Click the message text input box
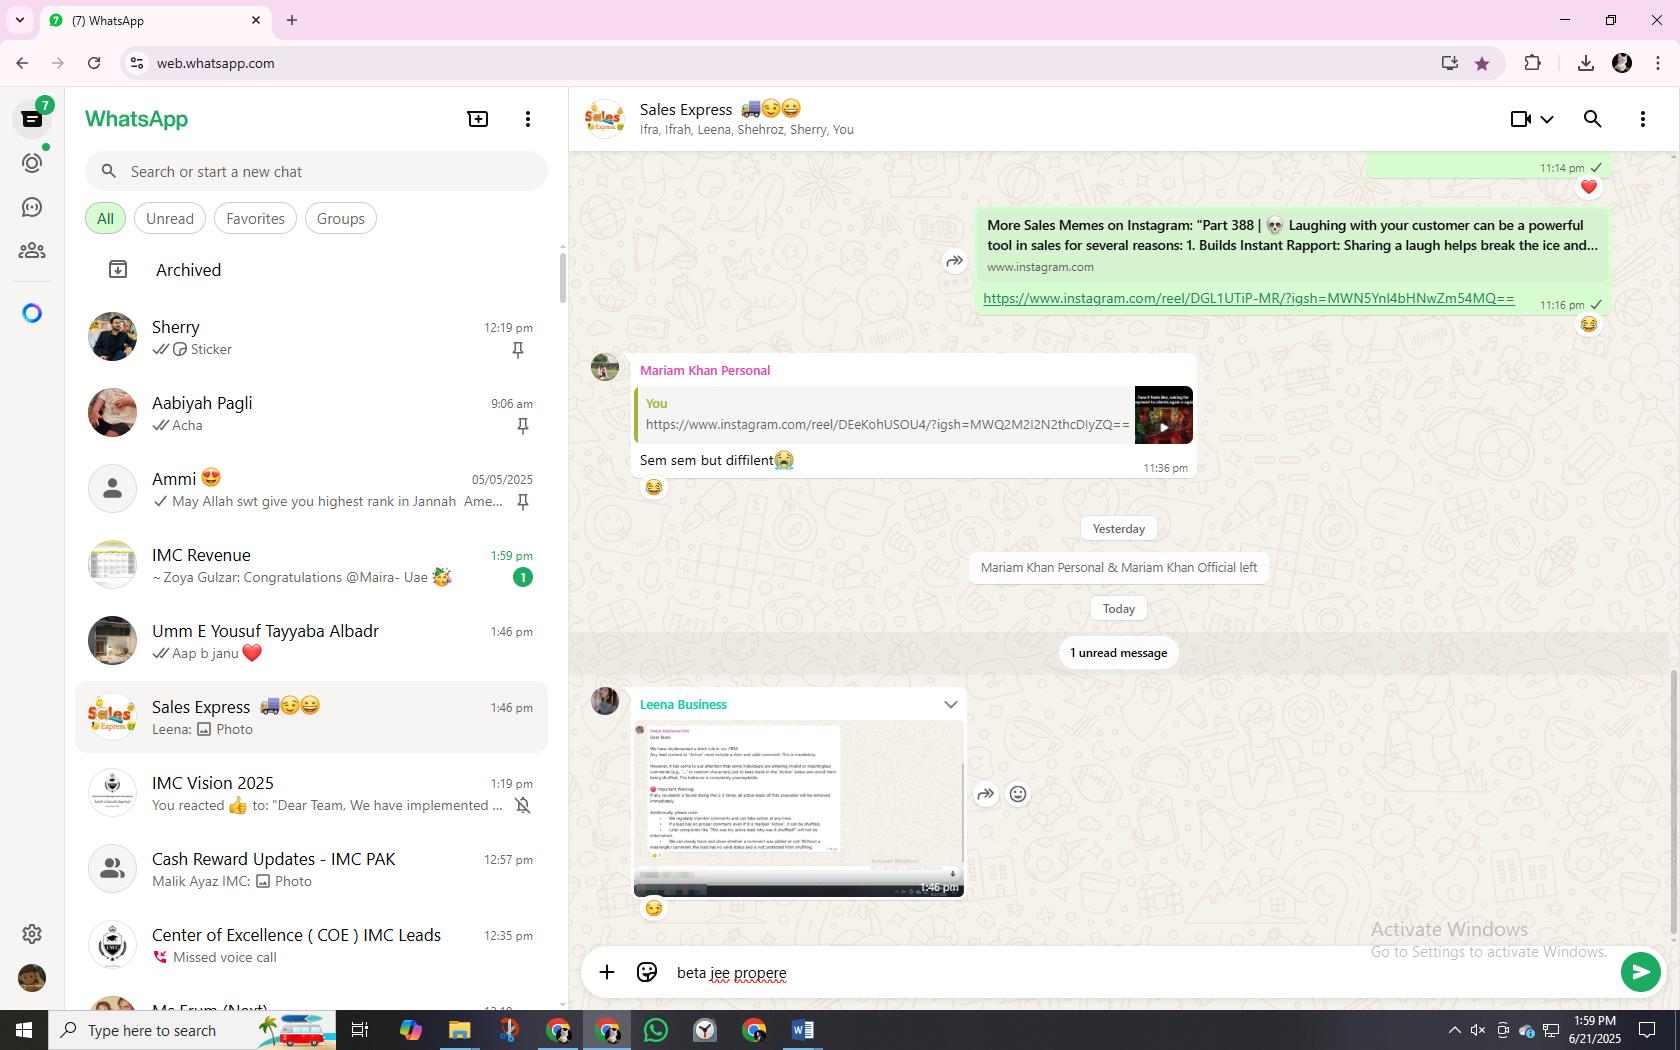The width and height of the screenshot is (1680, 1050). point(1140,973)
